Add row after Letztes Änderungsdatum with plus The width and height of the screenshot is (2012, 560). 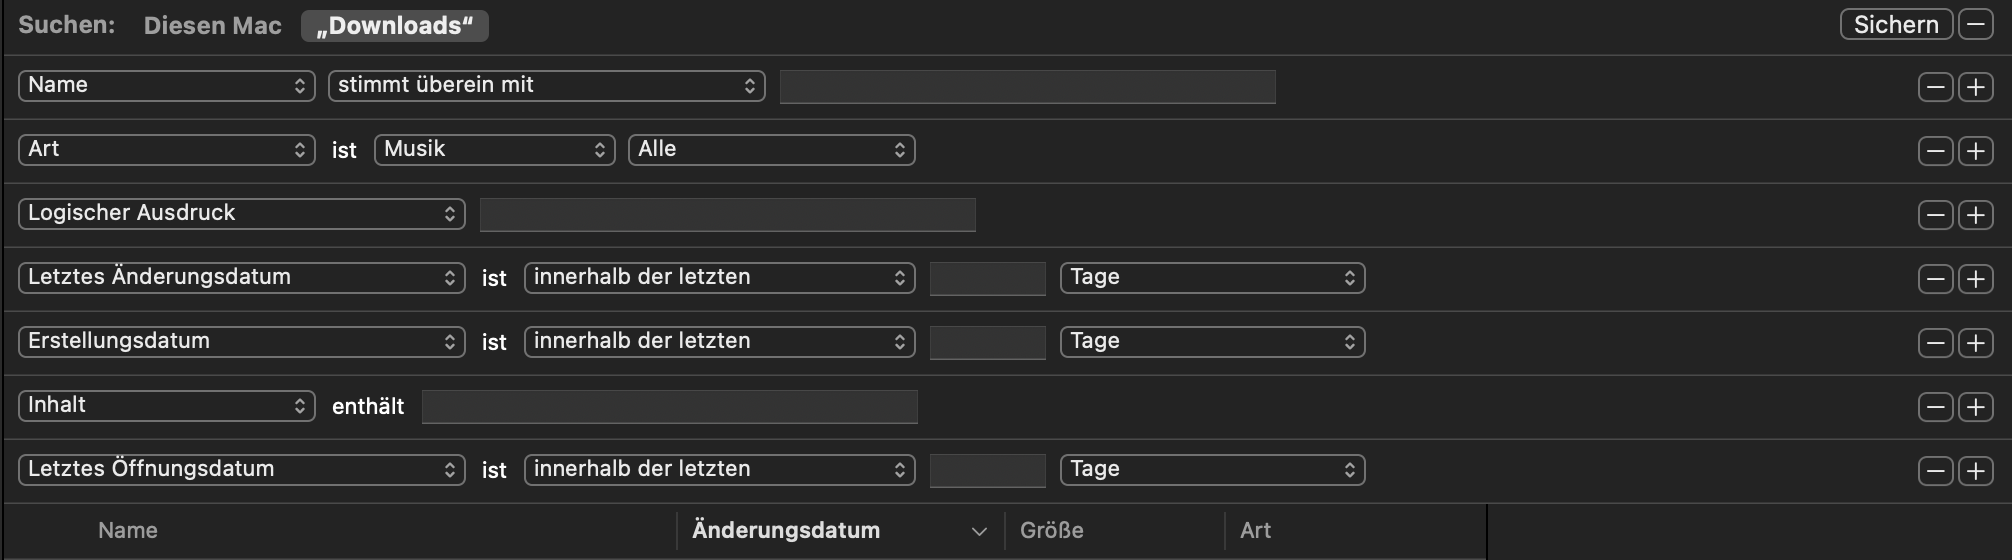click(1975, 279)
